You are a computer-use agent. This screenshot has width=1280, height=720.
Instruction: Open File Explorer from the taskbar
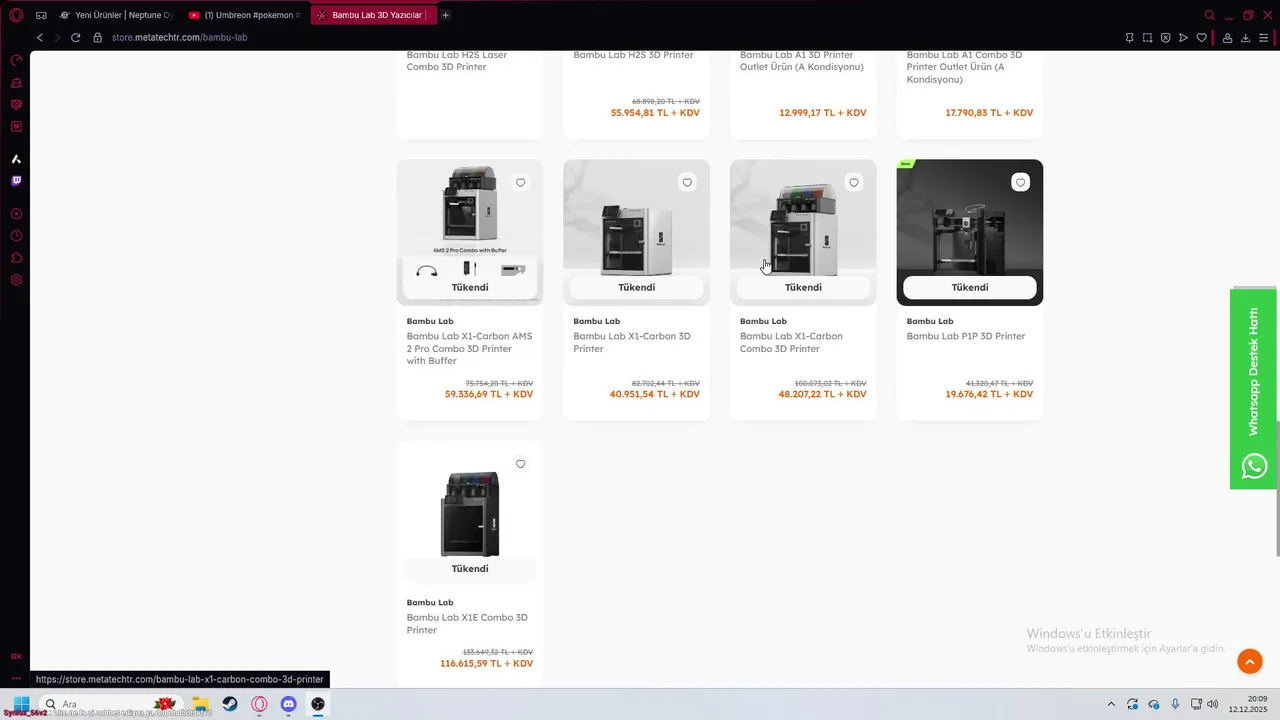[x=200, y=704]
